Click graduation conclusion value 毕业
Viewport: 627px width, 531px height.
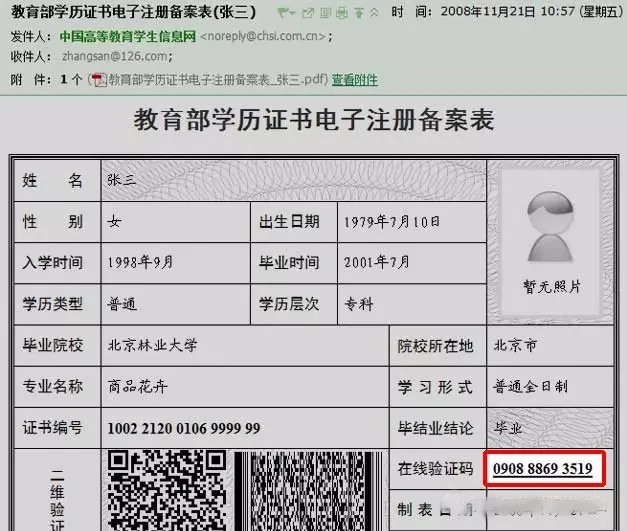507,428
